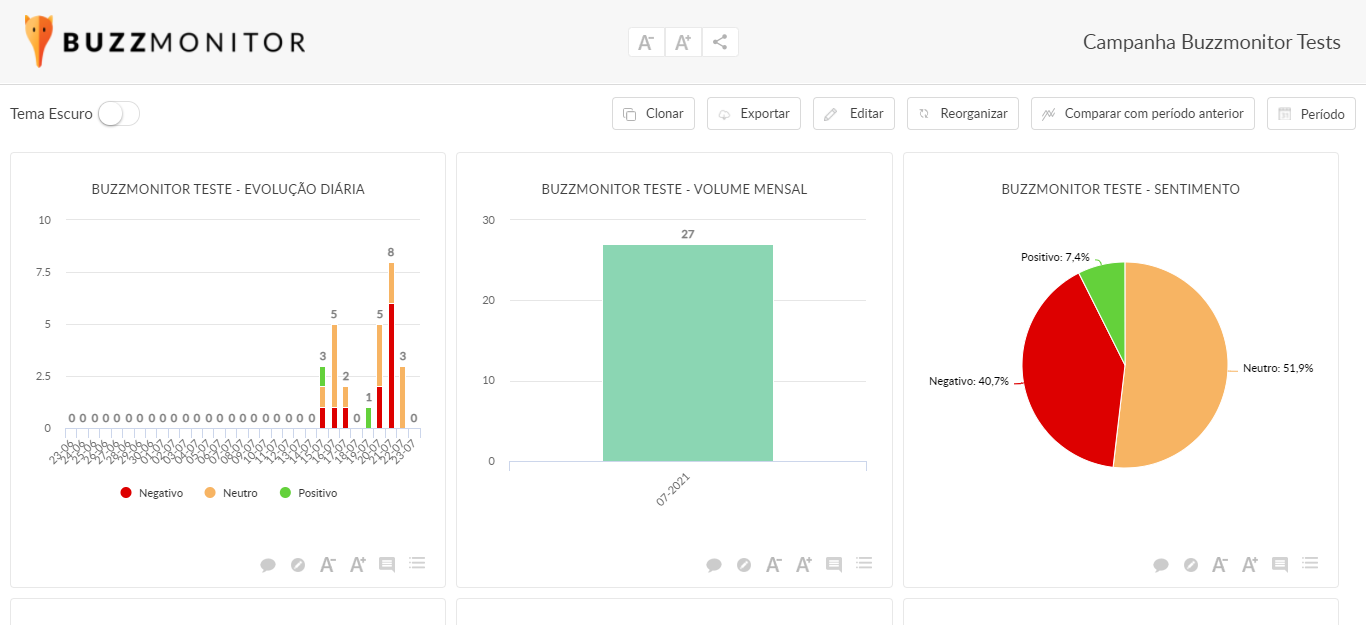This screenshot has width=1366, height=625.
Task: Click the Editar button
Action: point(855,114)
